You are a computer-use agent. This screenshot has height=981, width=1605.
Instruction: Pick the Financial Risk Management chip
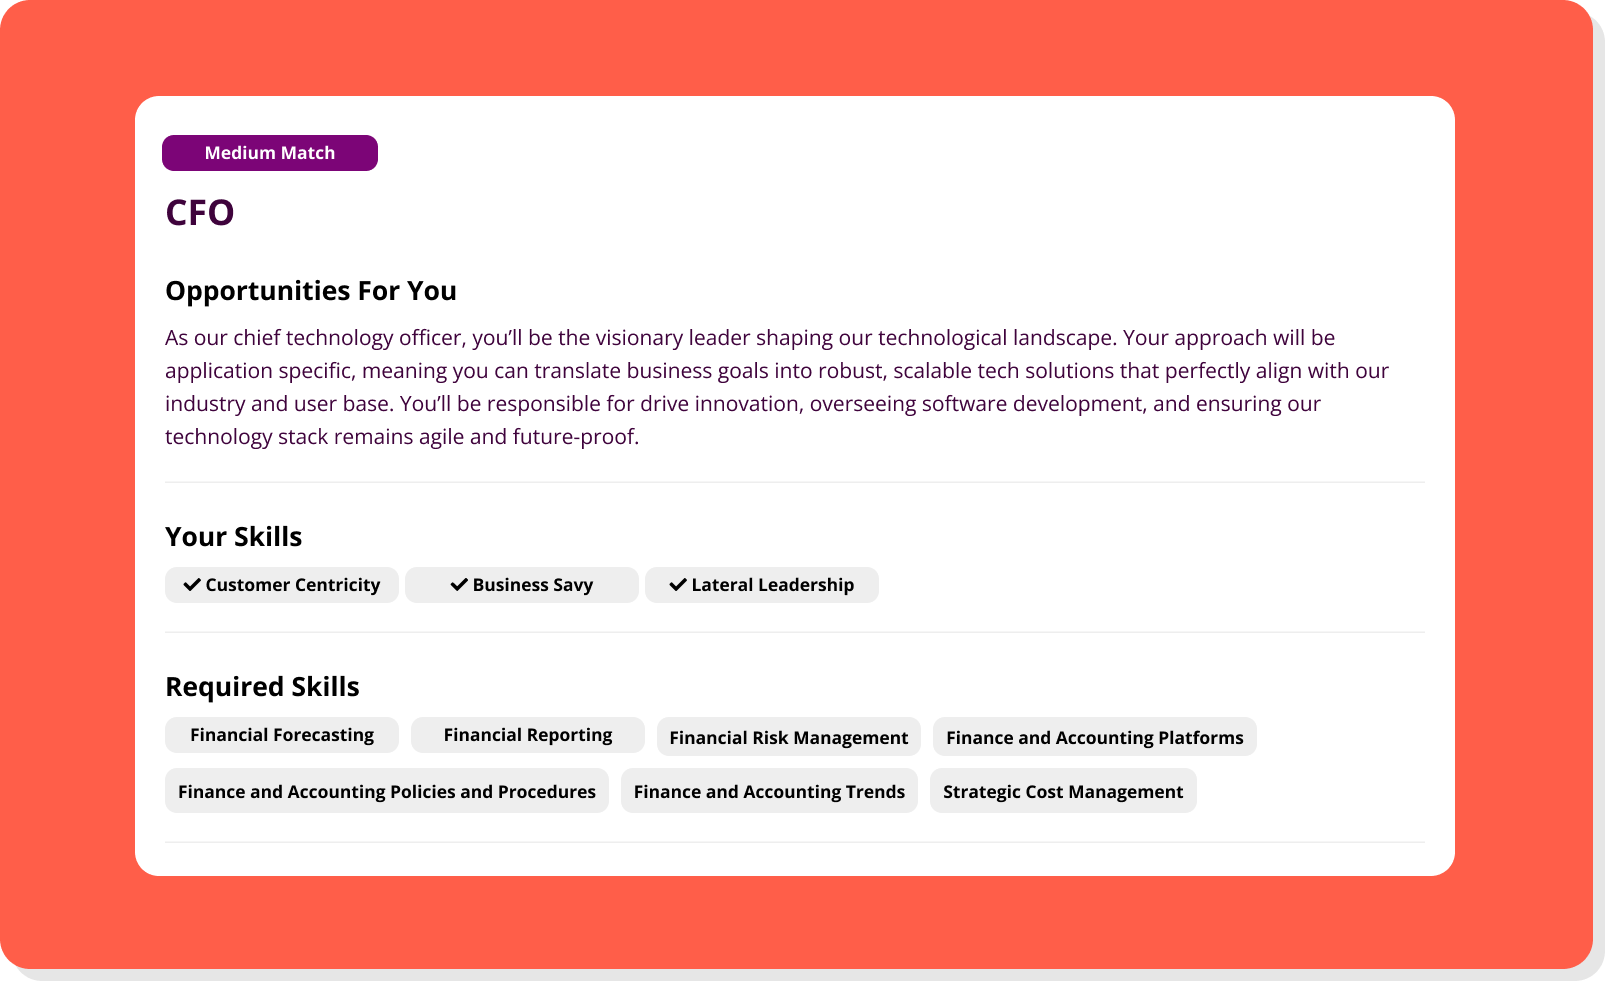point(789,738)
